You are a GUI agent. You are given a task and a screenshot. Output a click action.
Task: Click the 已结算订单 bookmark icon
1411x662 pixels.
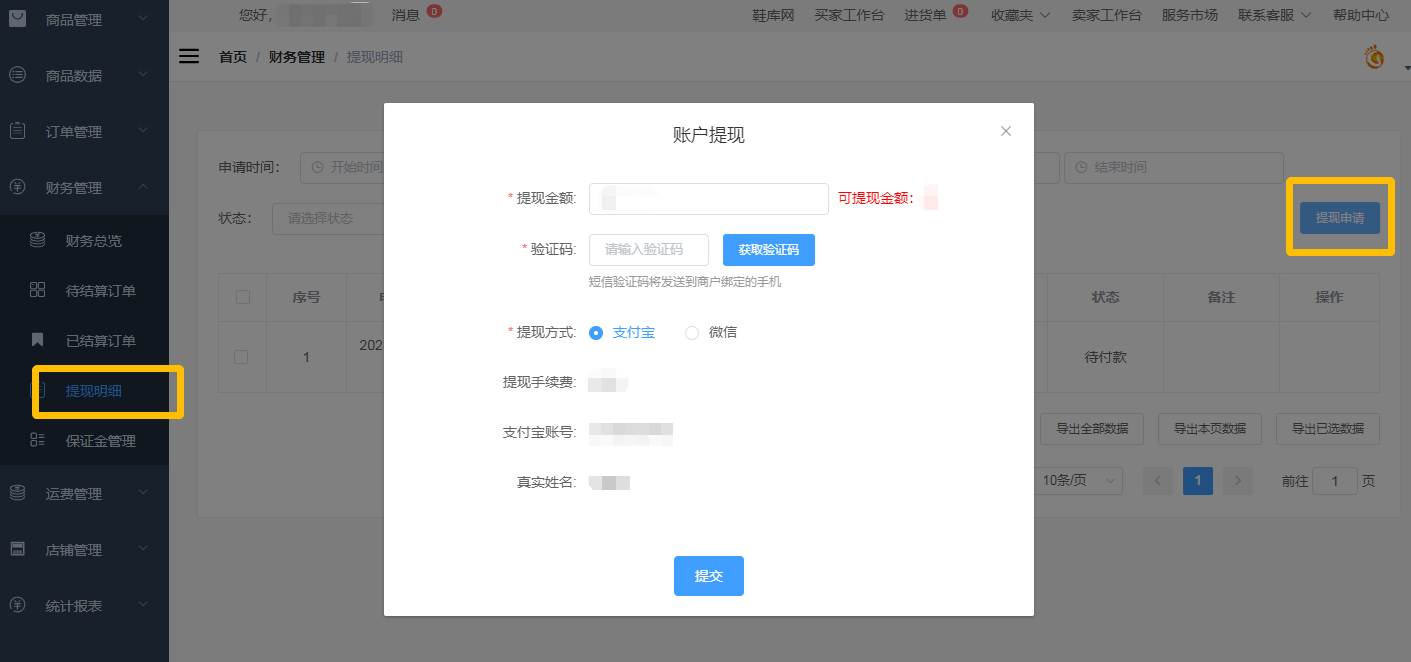pos(38,340)
